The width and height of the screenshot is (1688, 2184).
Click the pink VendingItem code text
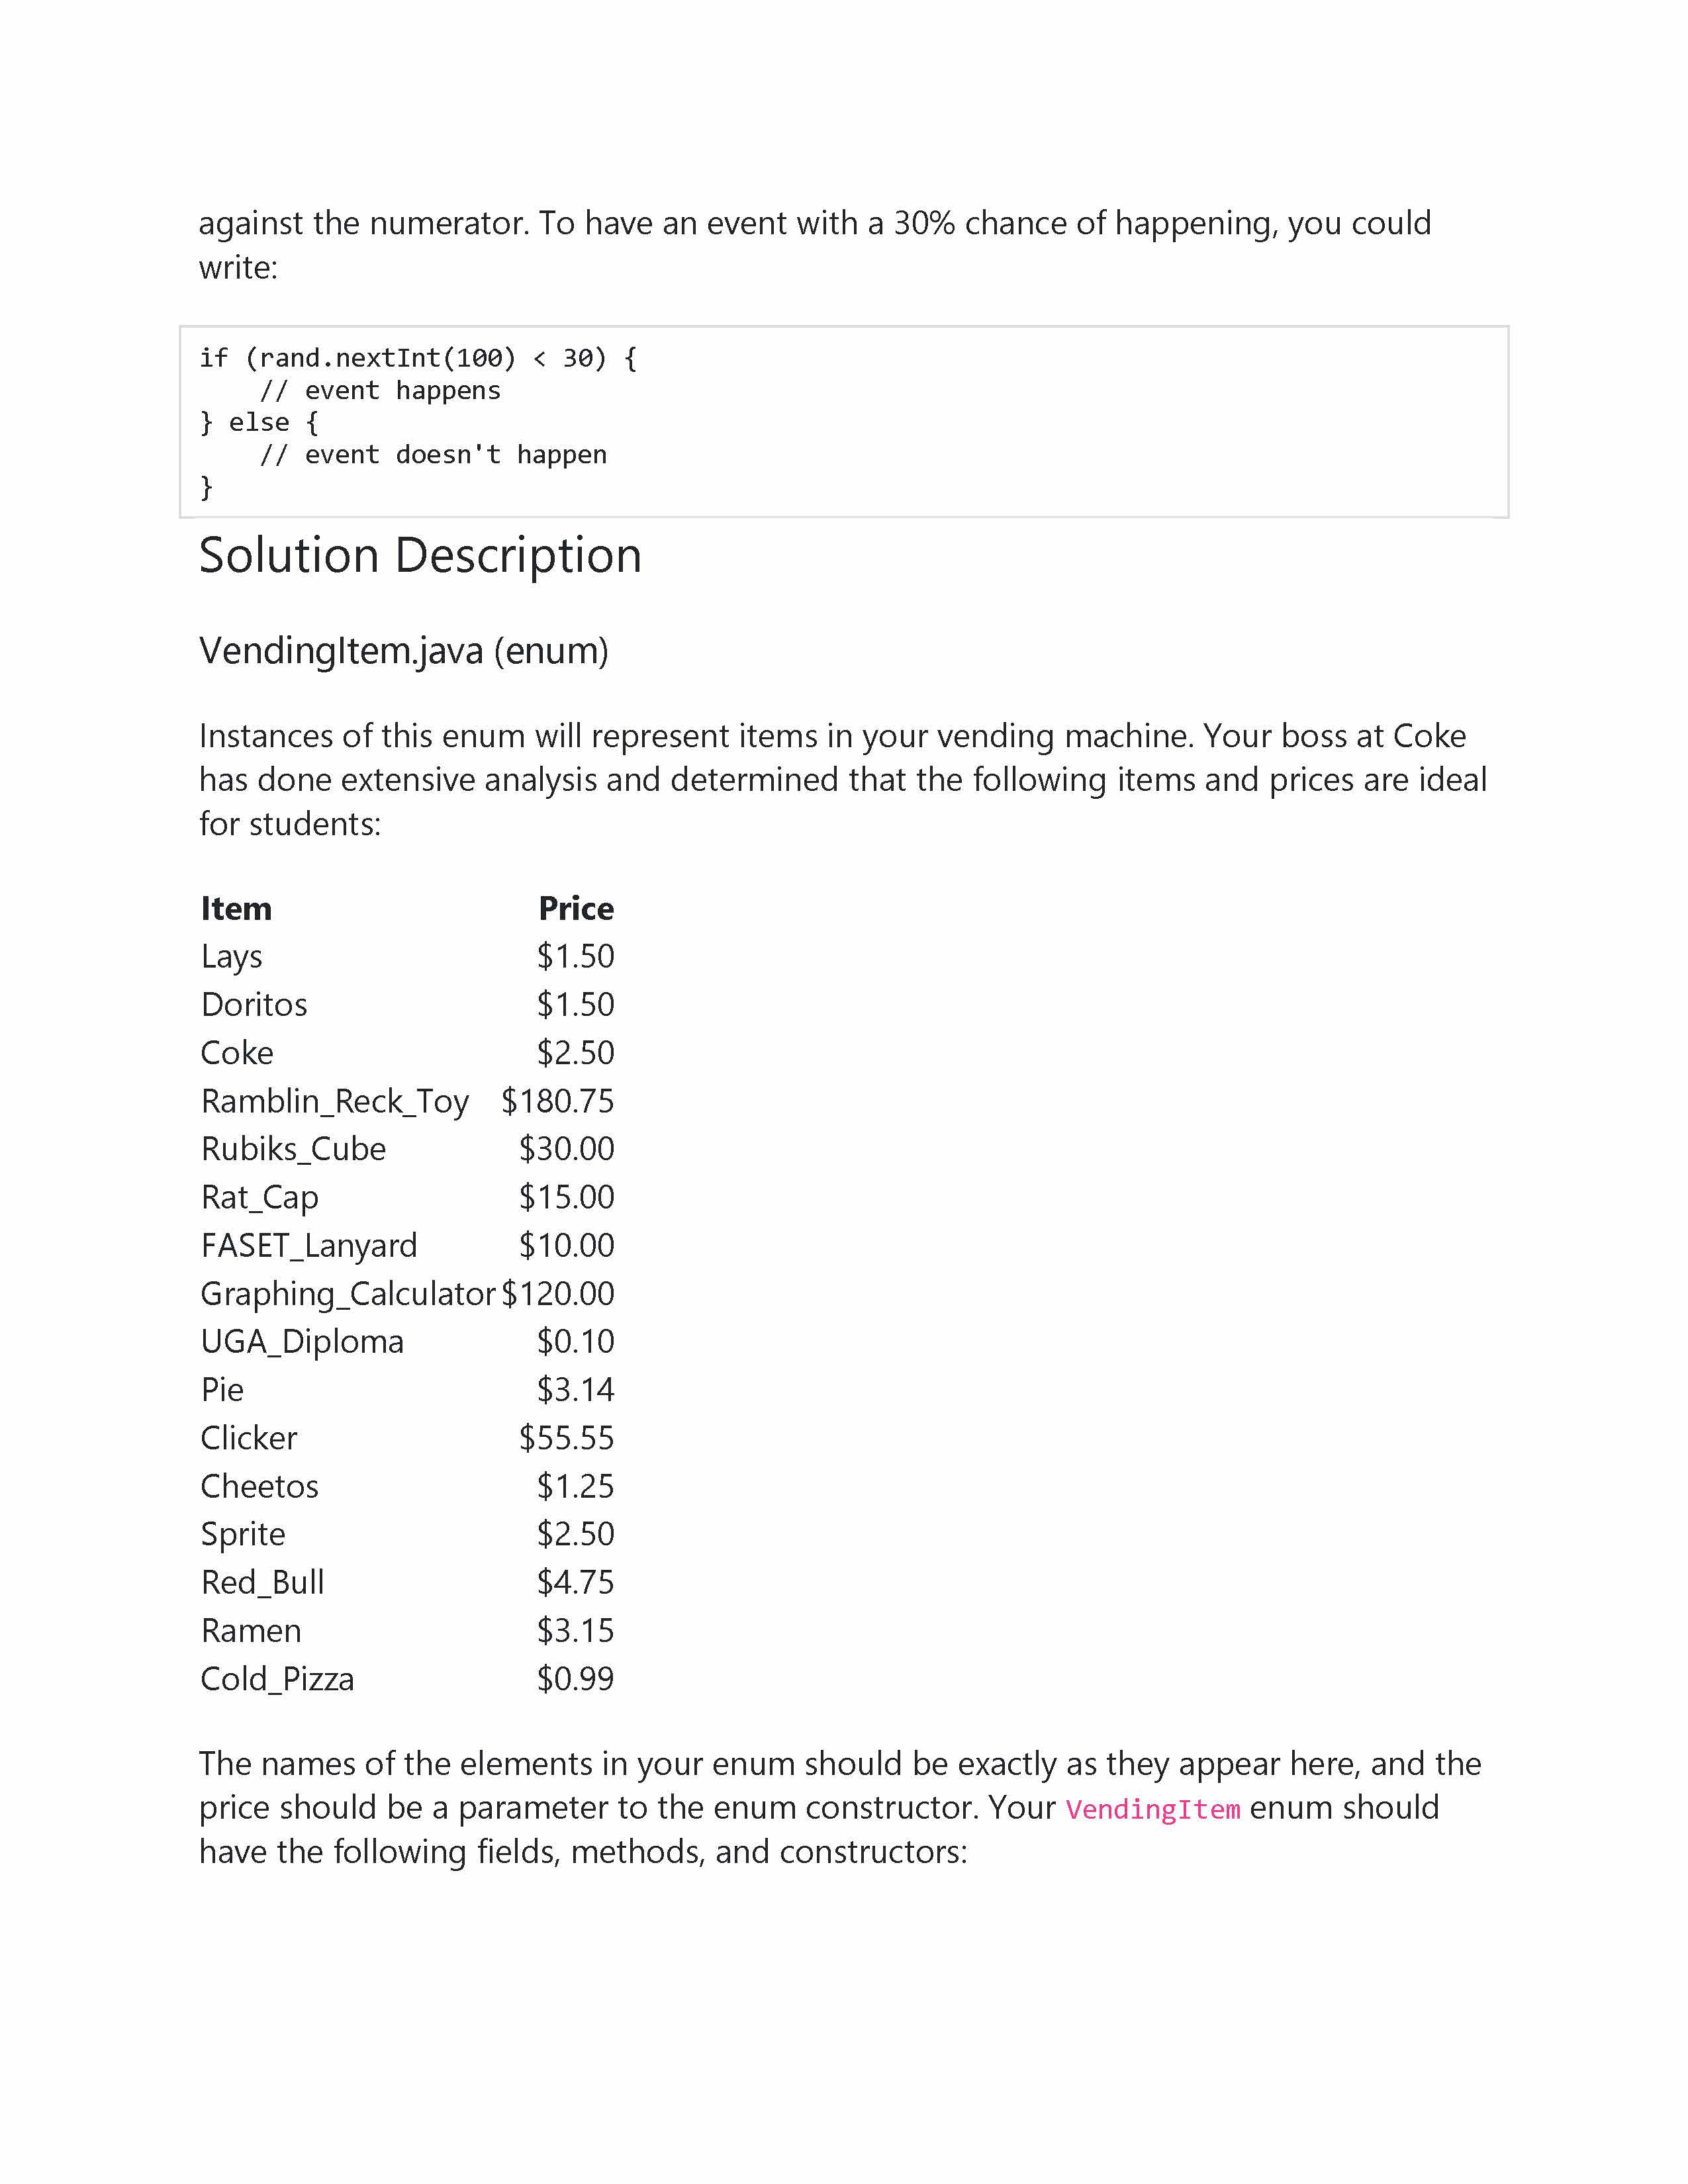(1152, 1809)
